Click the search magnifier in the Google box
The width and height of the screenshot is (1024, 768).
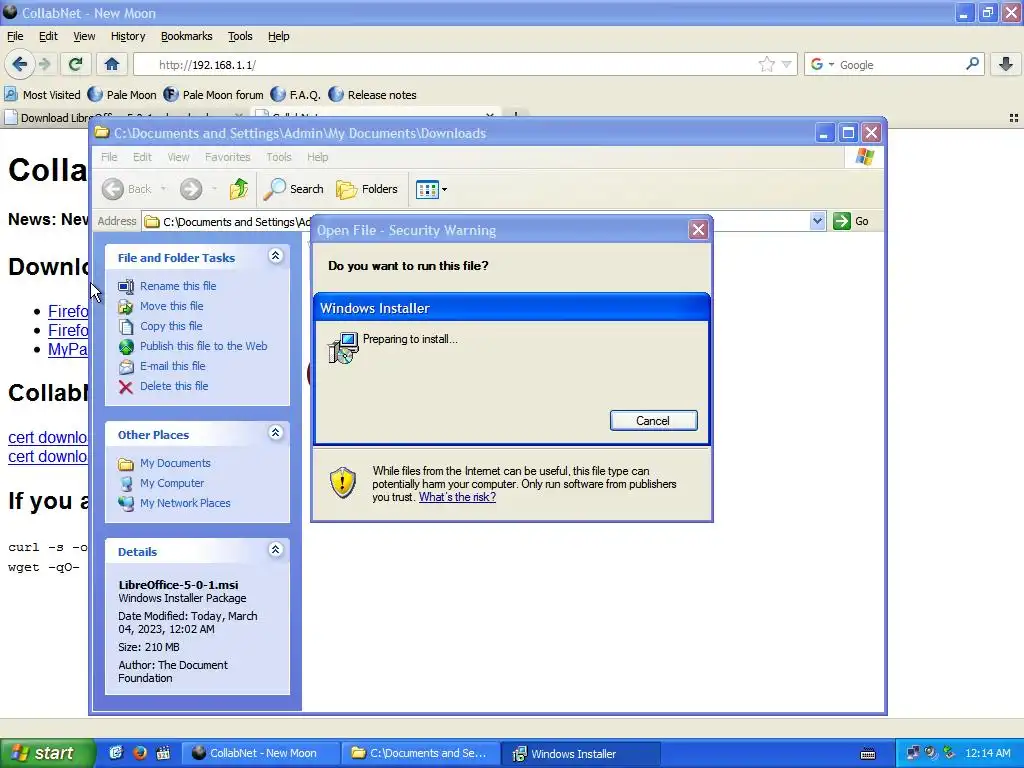click(x=972, y=64)
